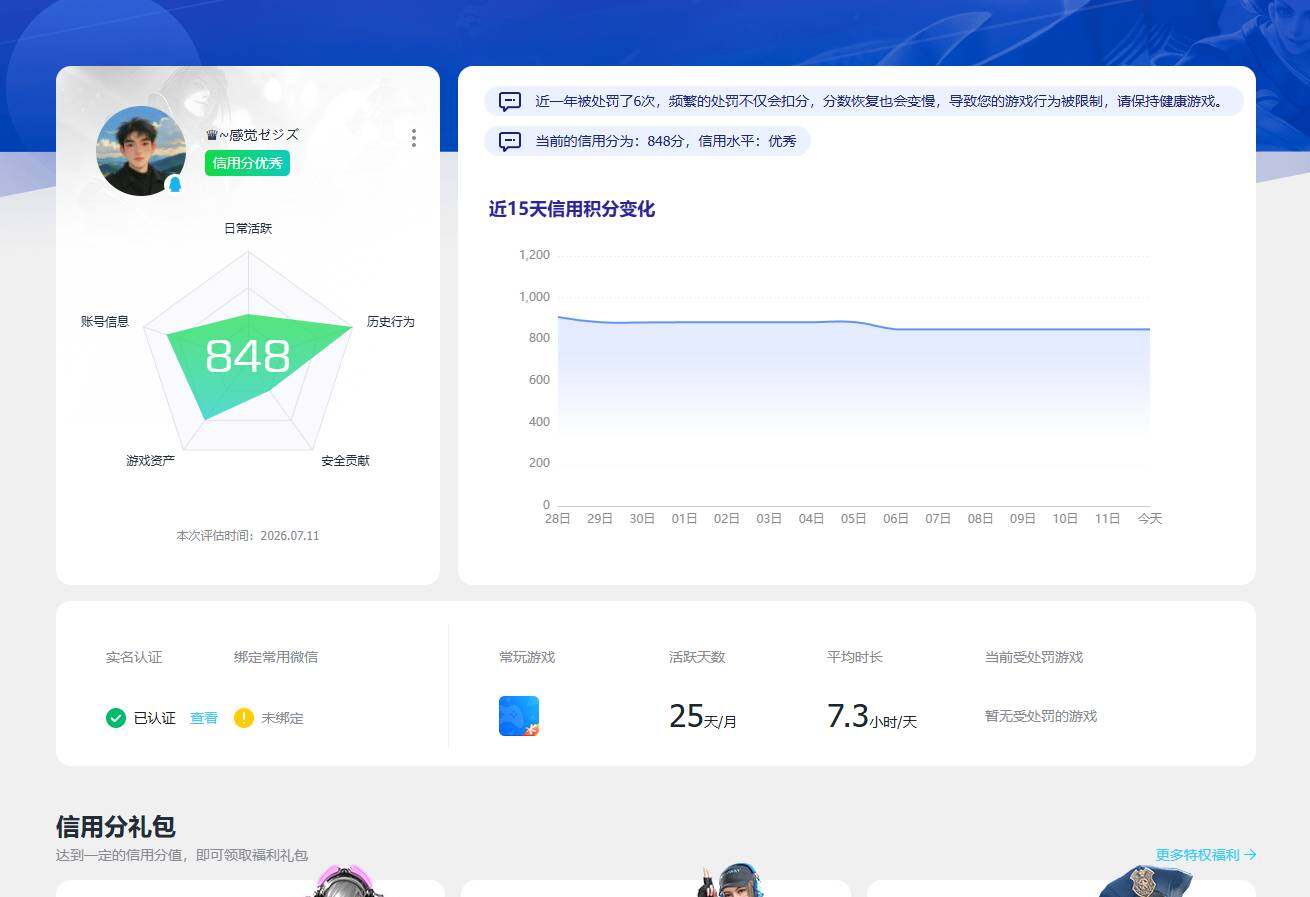This screenshot has height=897, width=1310.
Task: Click the 28日 label on chart axis
Action: coord(557,519)
